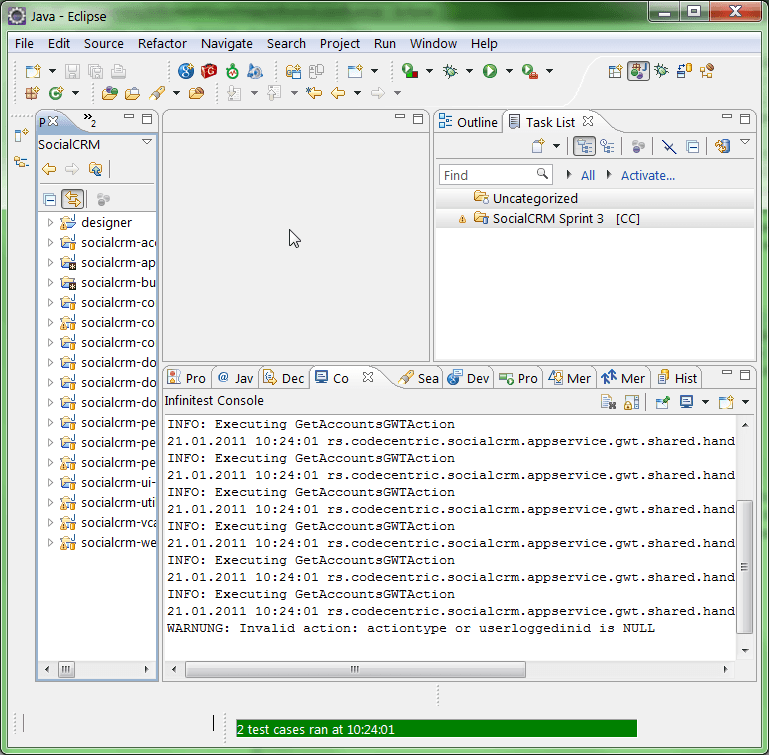
Task: Click the Run button in the toolbar
Action: (490, 71)
